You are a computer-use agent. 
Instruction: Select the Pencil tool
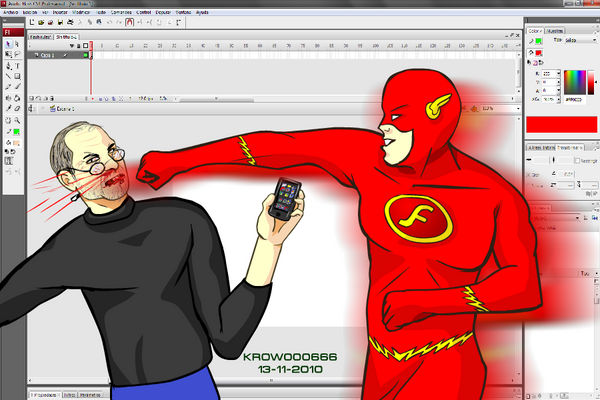pos(8,87)
